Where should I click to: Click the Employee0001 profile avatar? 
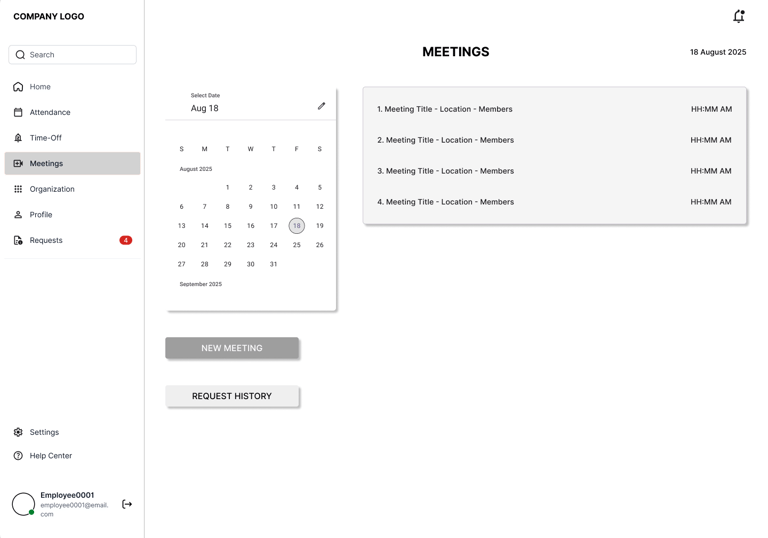[x=23, y=504]
